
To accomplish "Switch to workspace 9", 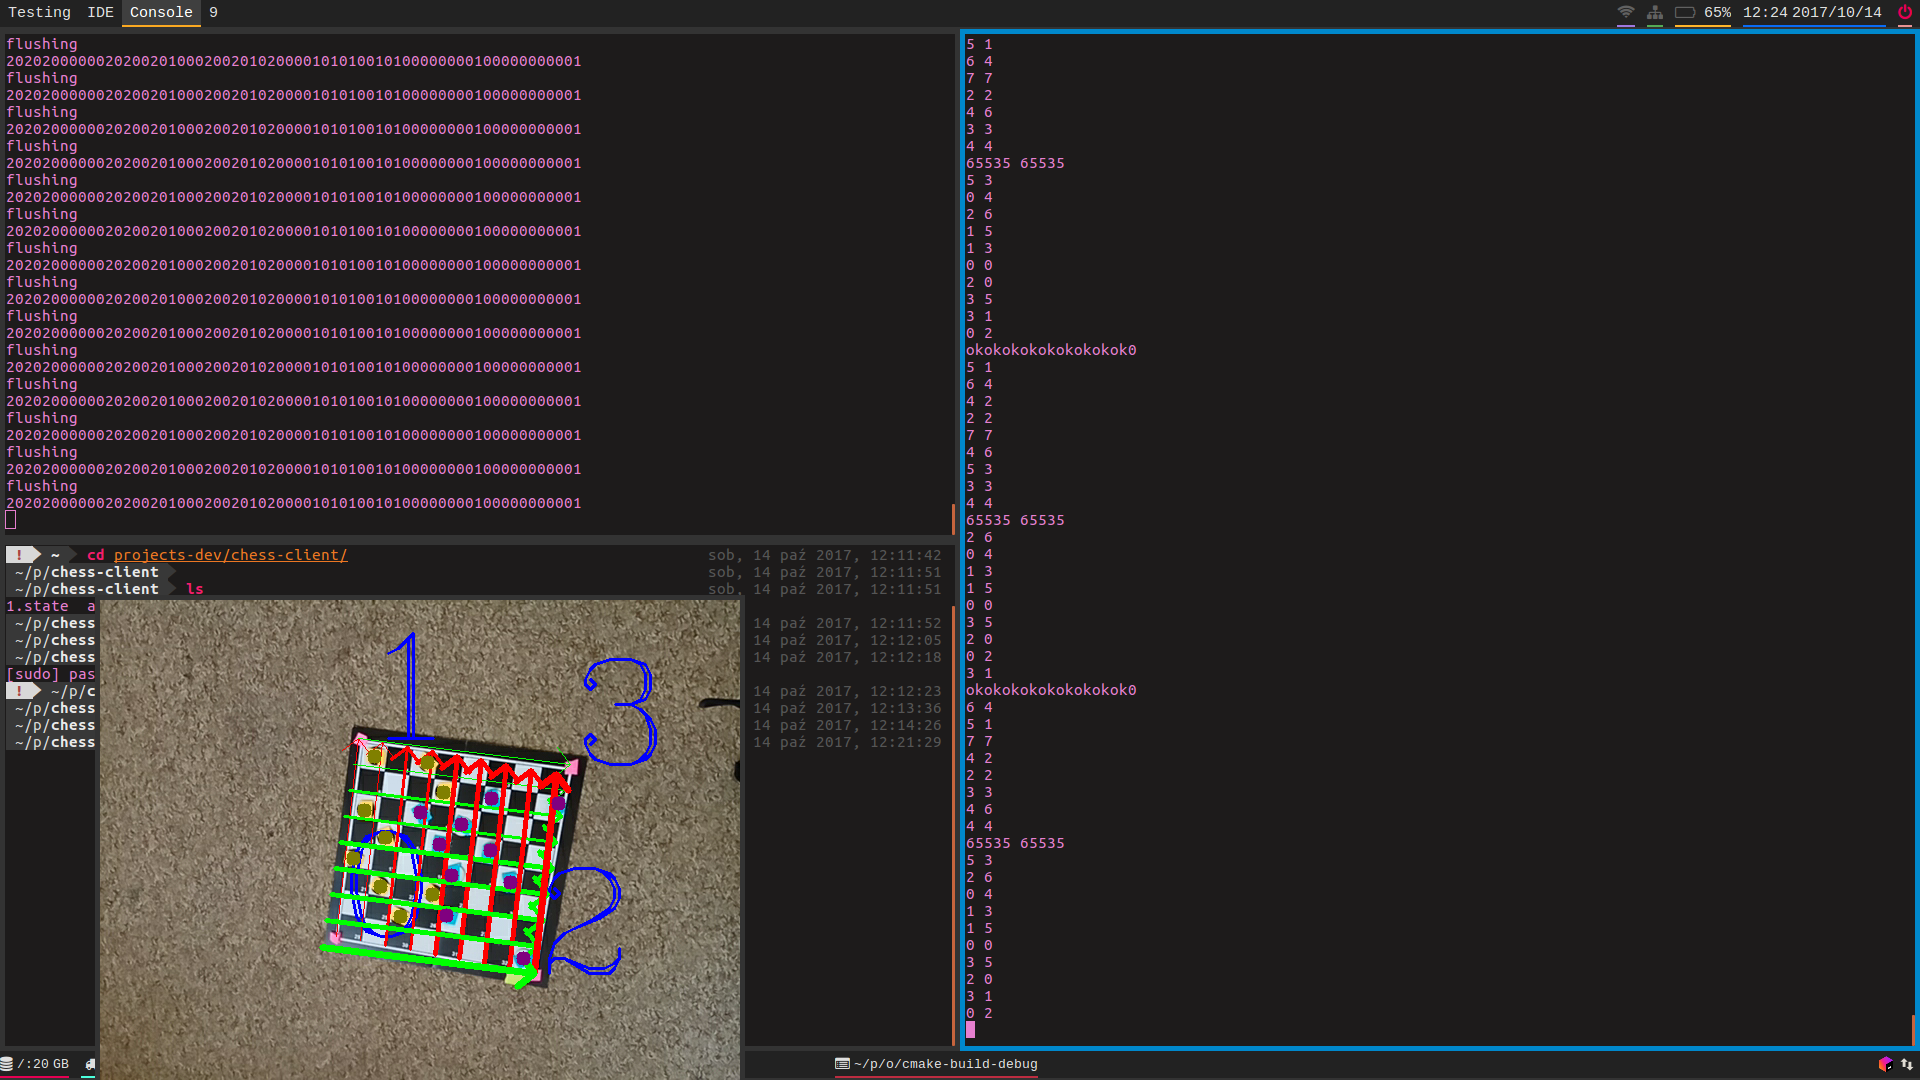I will pyautogui.click(x=213, y=12).
